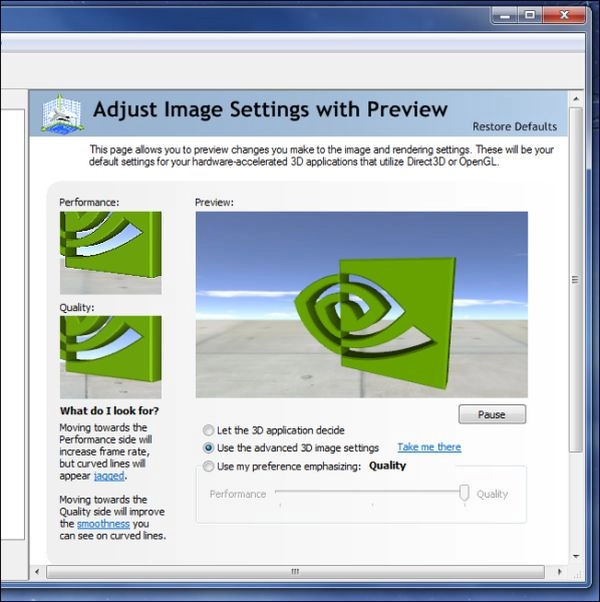Click the horizontal scrollbar left arrow
Screen dimensions: 600x602
click(37, 572)
